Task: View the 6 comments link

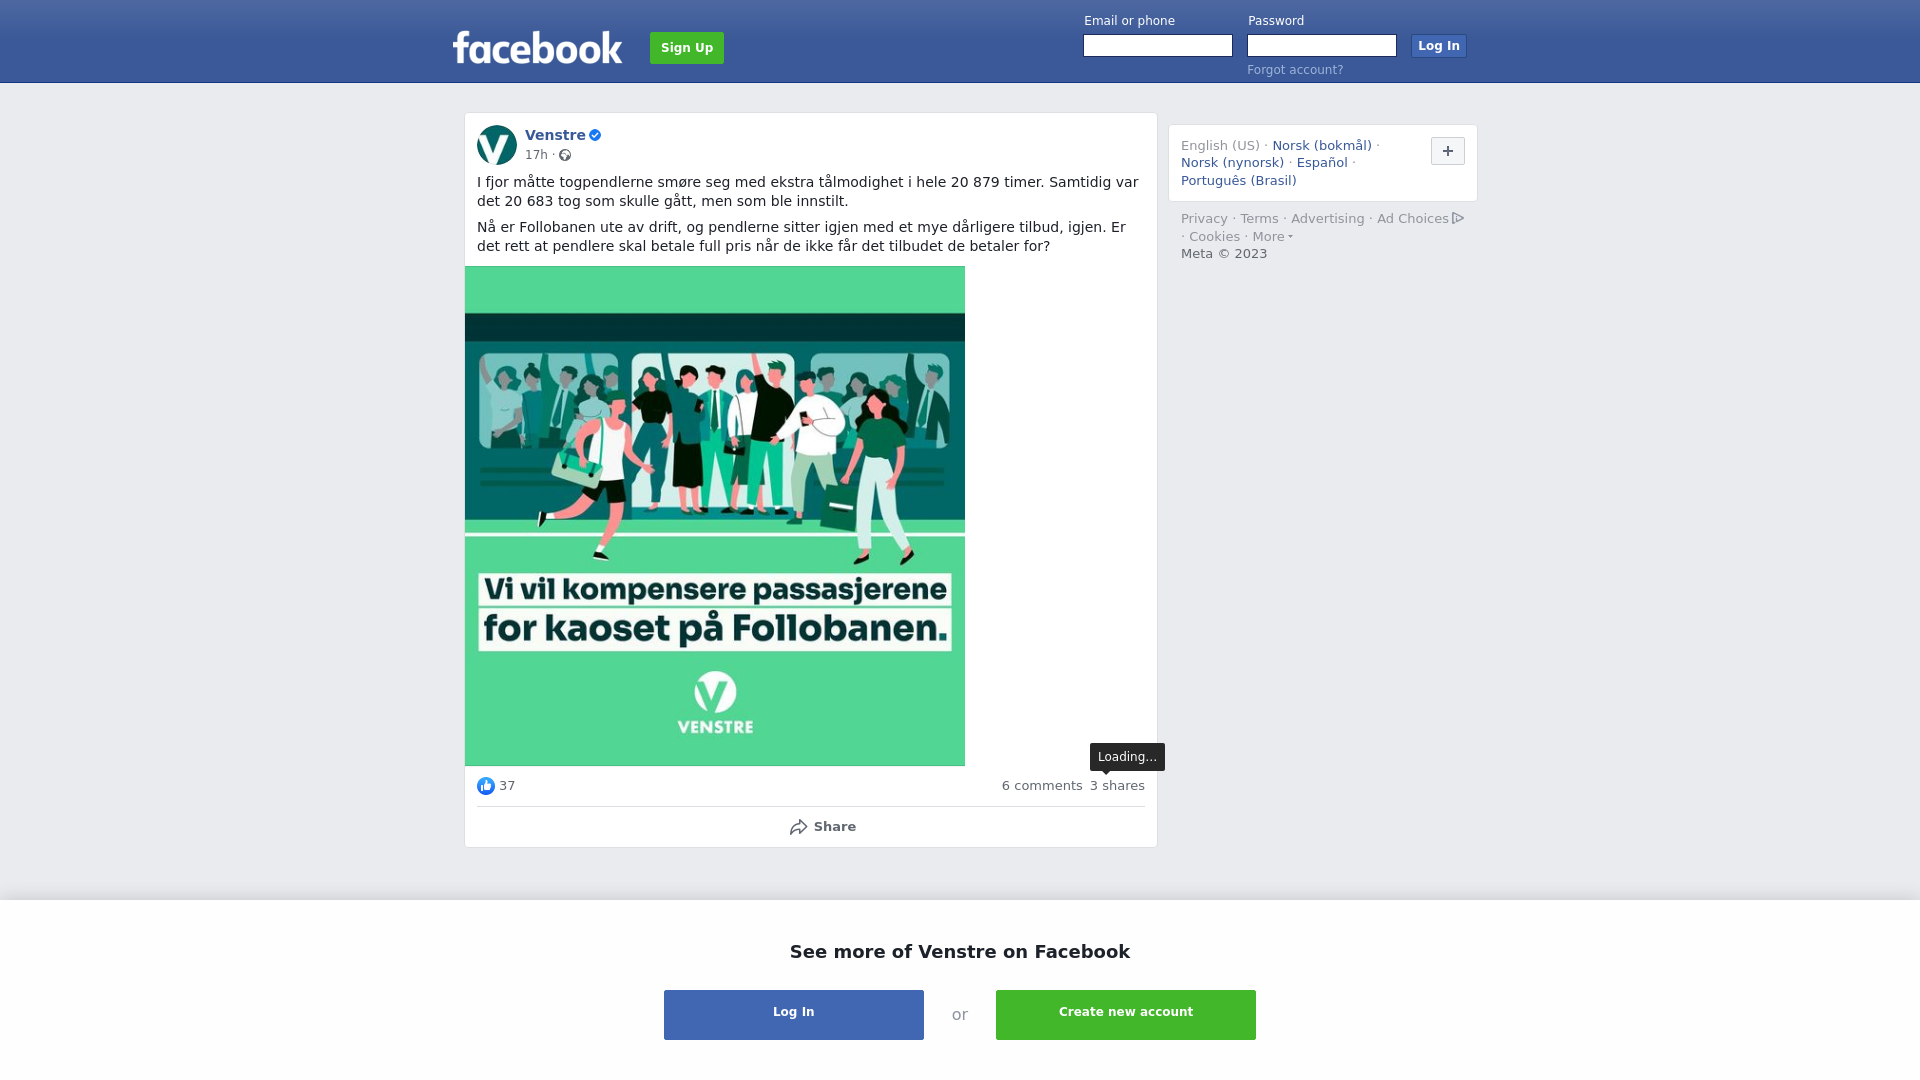Action: (x=1042, y=786)
